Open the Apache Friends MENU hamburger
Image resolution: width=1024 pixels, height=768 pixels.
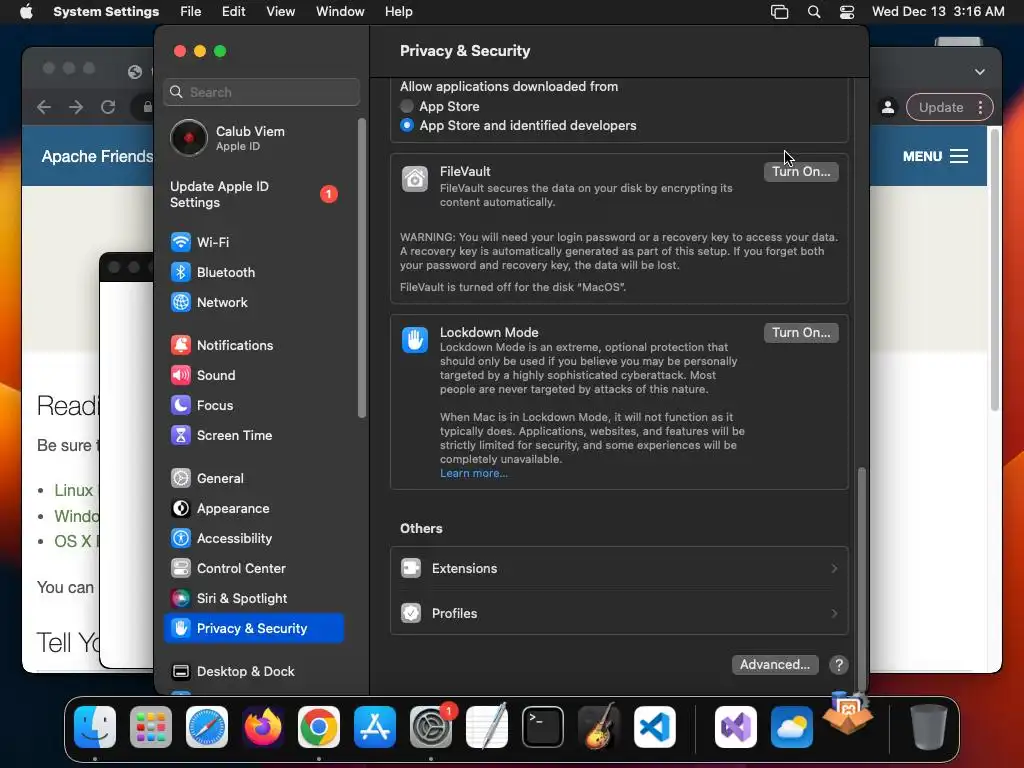(x=935, y=156)
